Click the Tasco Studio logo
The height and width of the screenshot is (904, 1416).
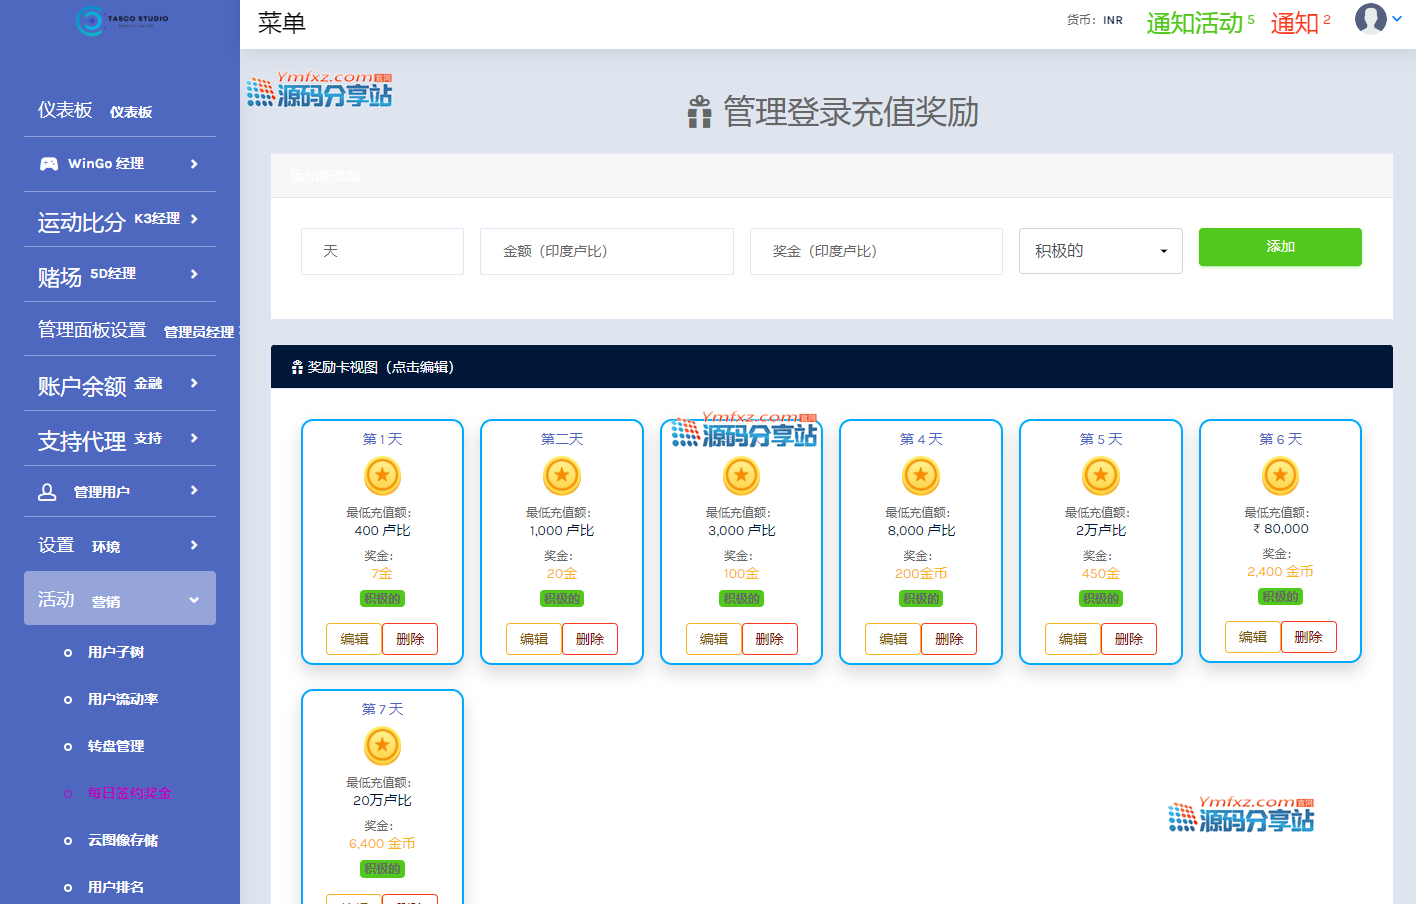pos(122,20)
